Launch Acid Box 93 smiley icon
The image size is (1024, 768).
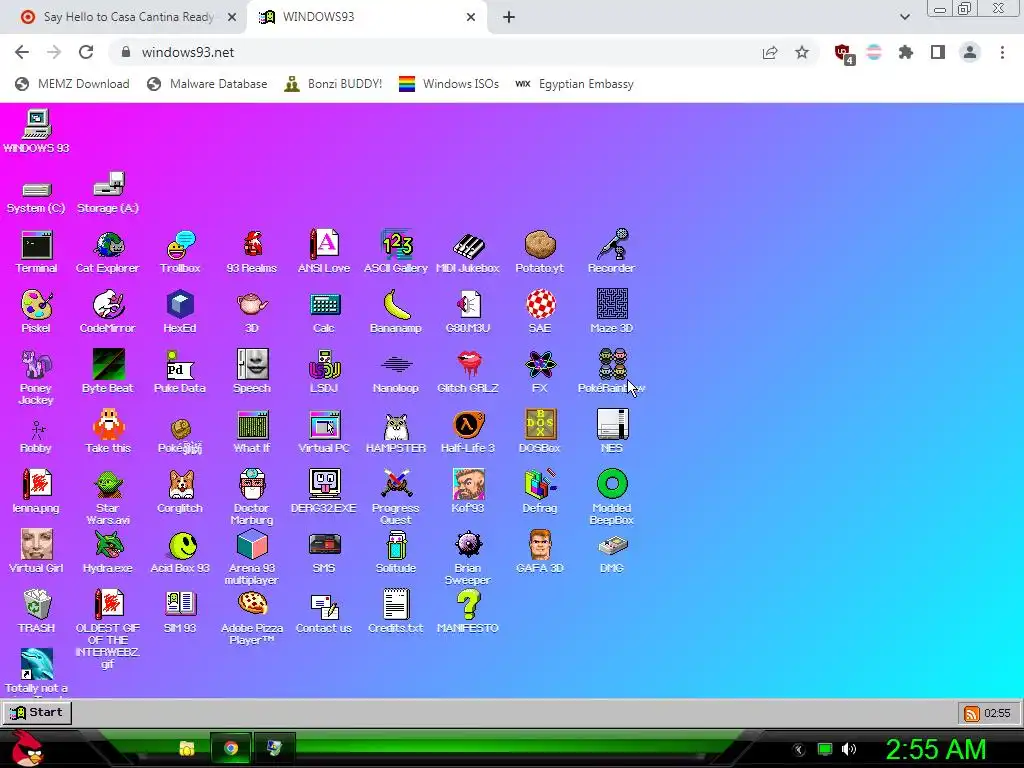click(180, 552)
